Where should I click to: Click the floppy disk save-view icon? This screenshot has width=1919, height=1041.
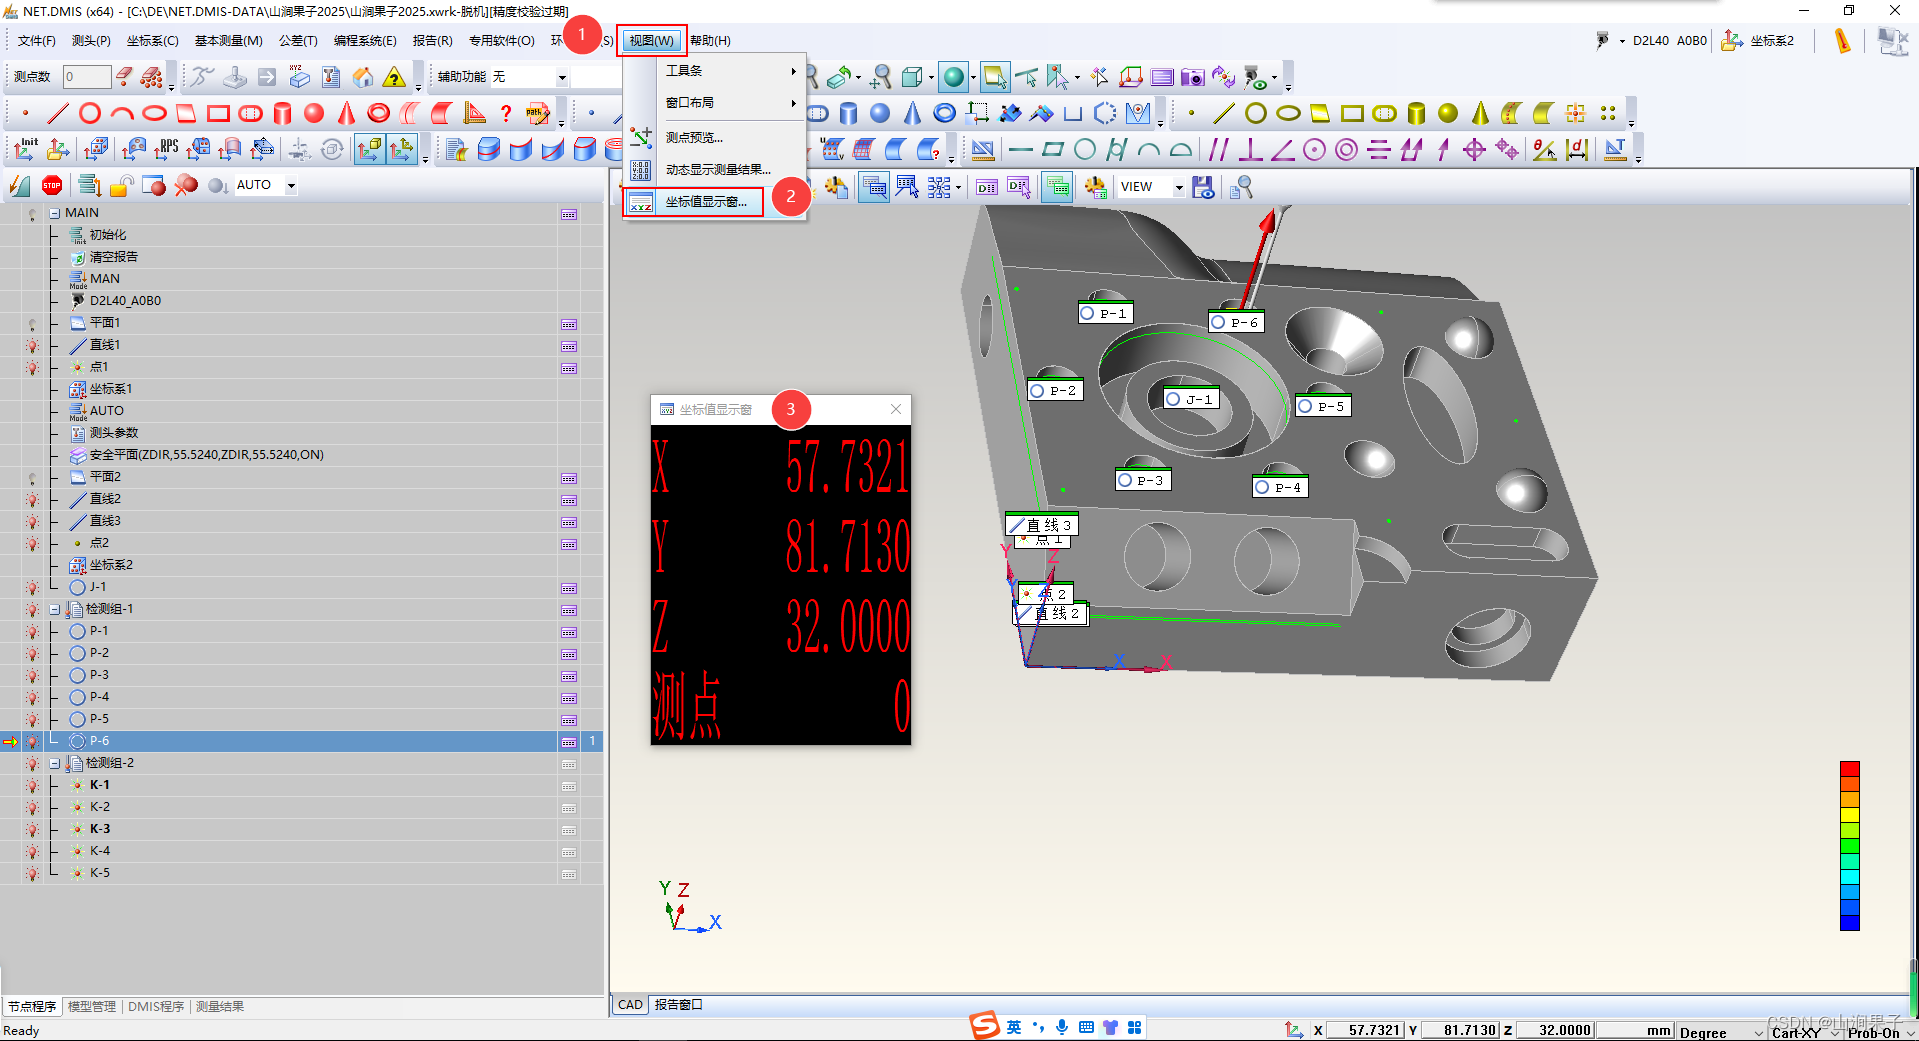click(x=1203, y=187)
